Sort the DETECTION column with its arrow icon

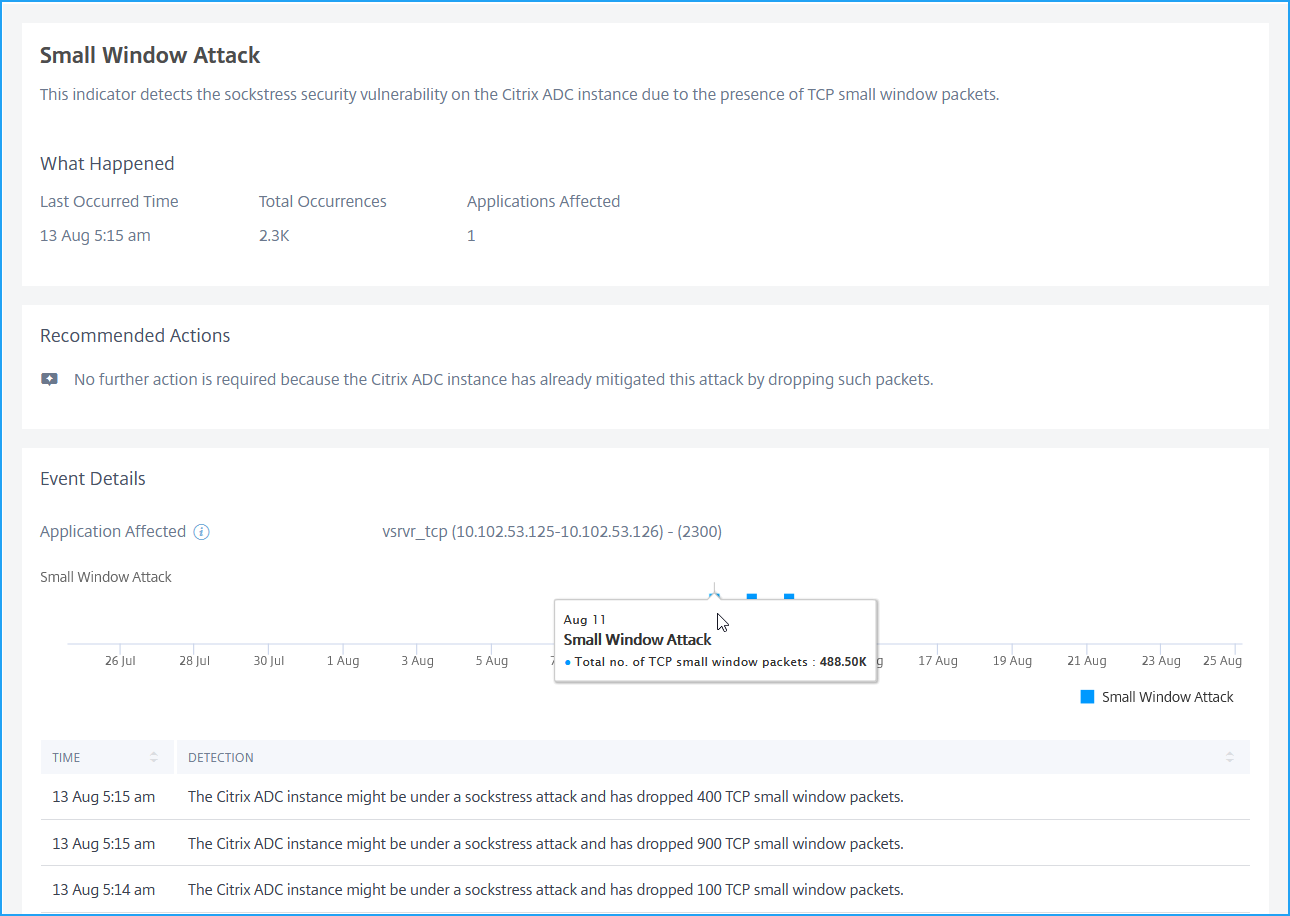point(1229,758)
